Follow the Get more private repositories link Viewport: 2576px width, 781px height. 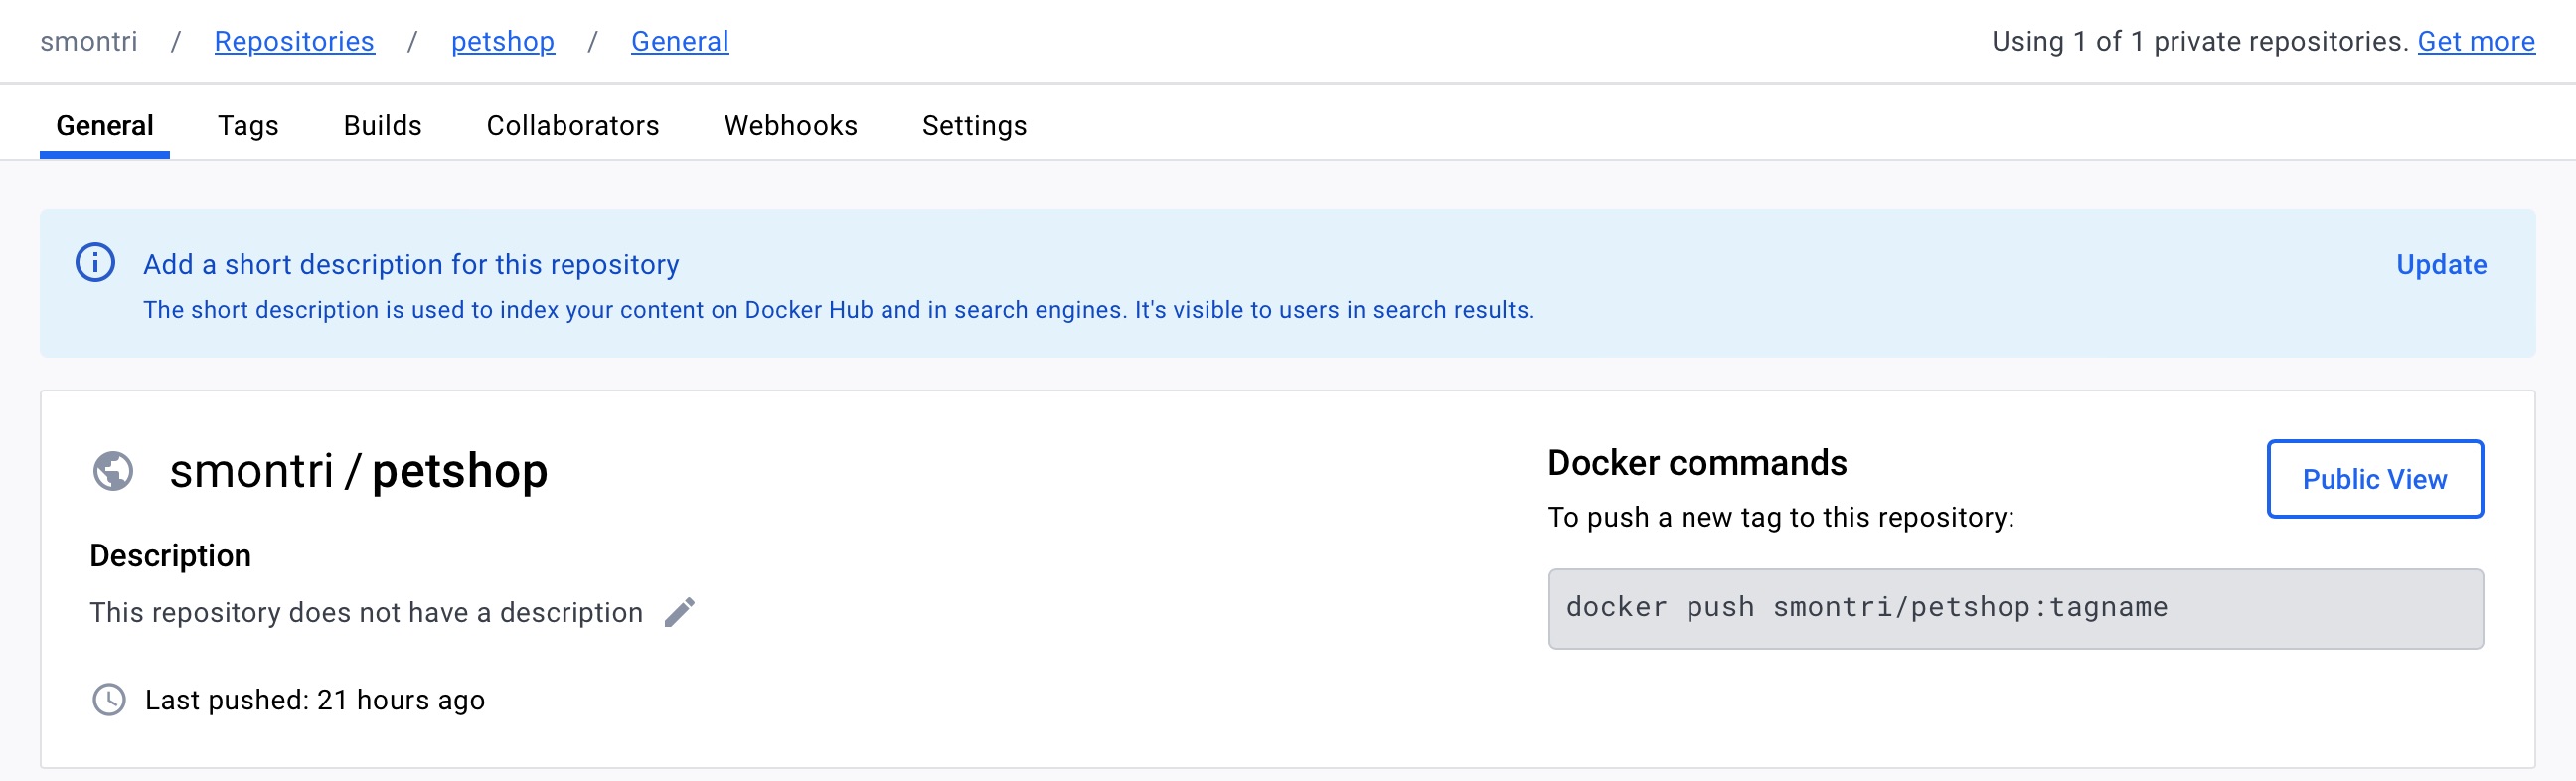2475,41
